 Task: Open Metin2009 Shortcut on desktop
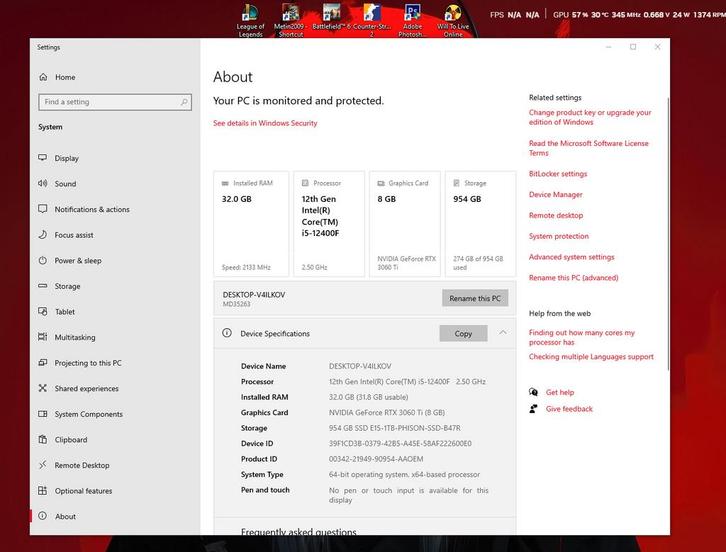pos(290,19)
